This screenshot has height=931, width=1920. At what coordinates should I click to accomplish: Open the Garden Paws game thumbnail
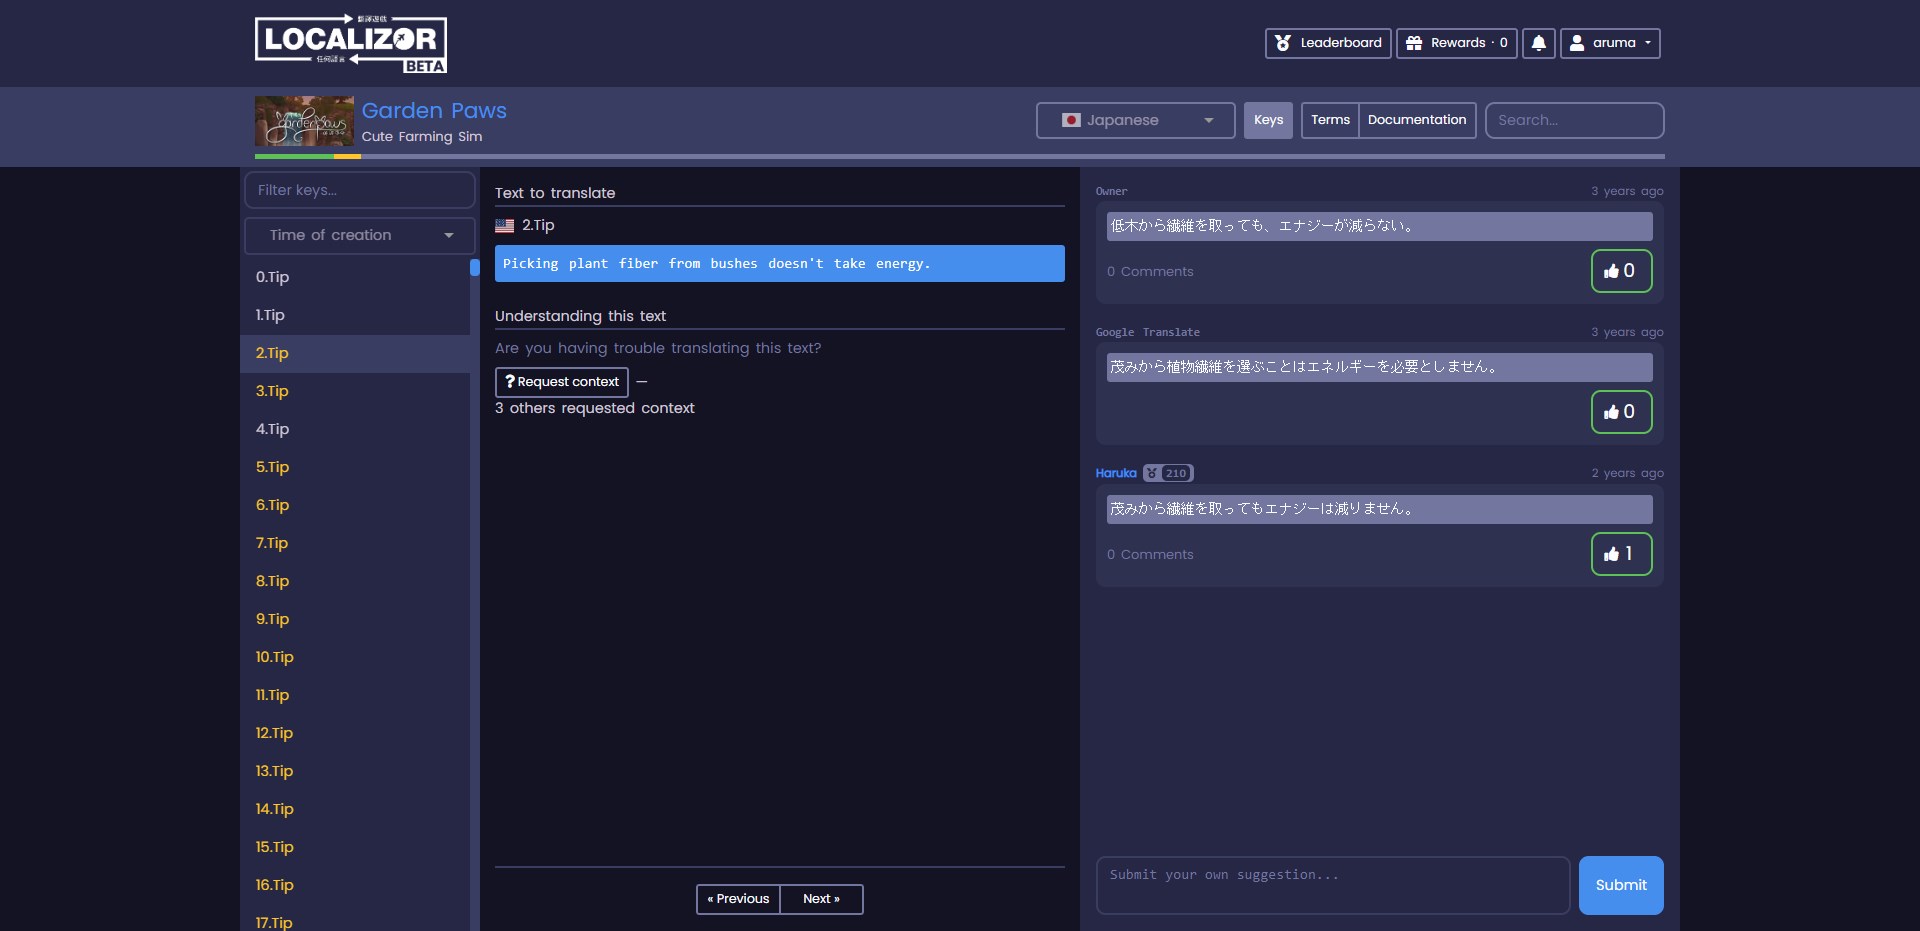304,121
